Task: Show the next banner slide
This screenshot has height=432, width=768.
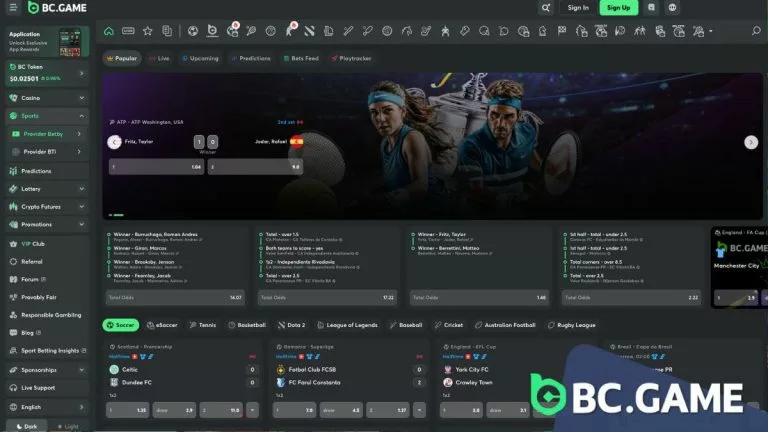Action: pos(751,142)
